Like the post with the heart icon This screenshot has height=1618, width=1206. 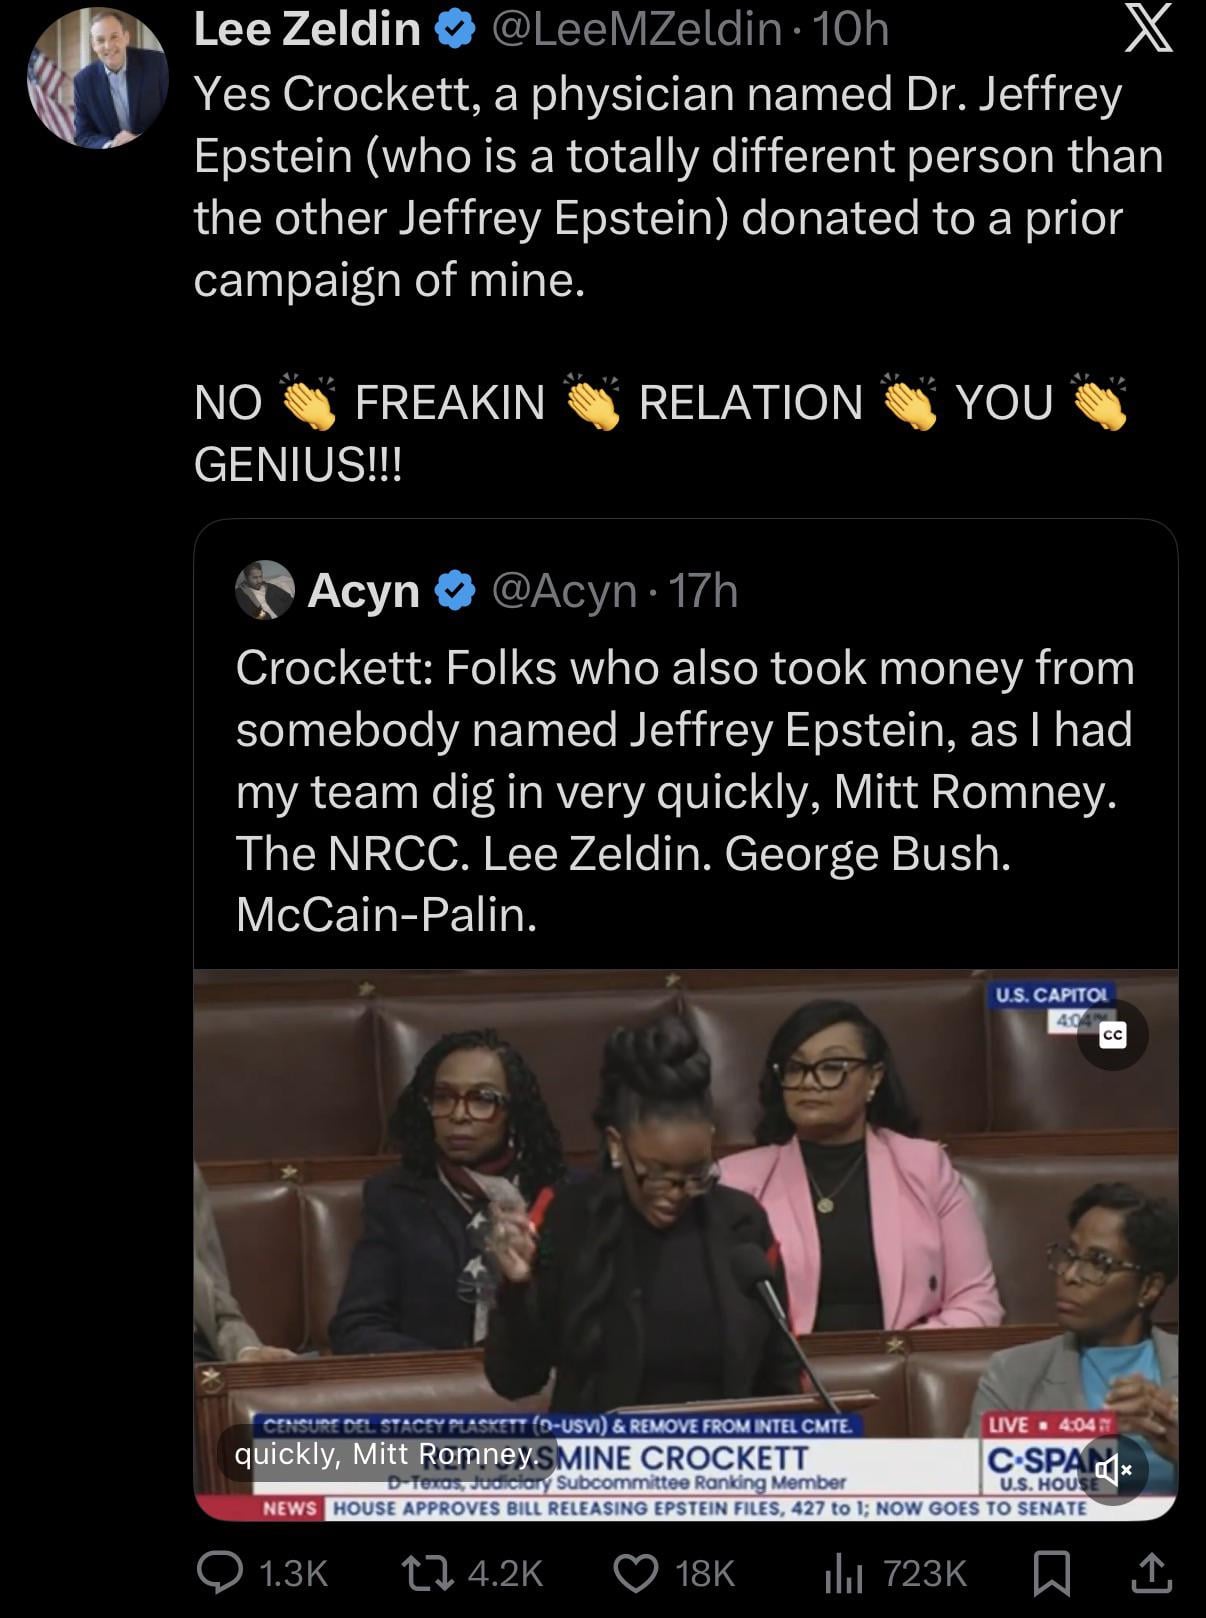point(634,1573)
